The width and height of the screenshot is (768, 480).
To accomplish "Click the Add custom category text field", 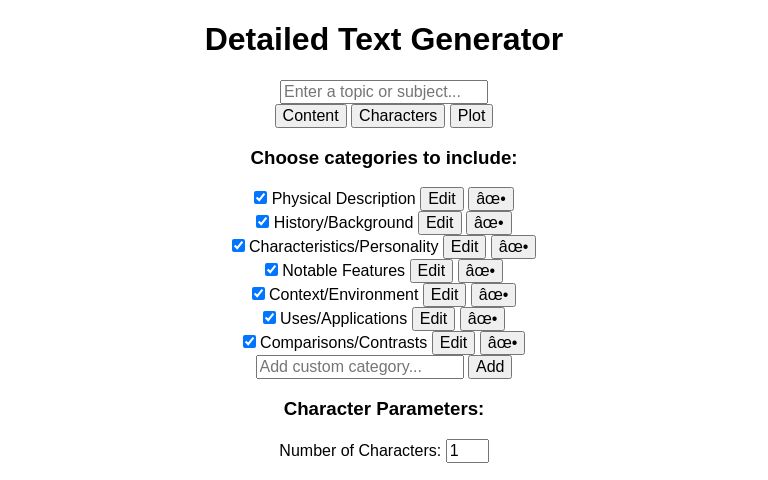I will pos(360,367).
